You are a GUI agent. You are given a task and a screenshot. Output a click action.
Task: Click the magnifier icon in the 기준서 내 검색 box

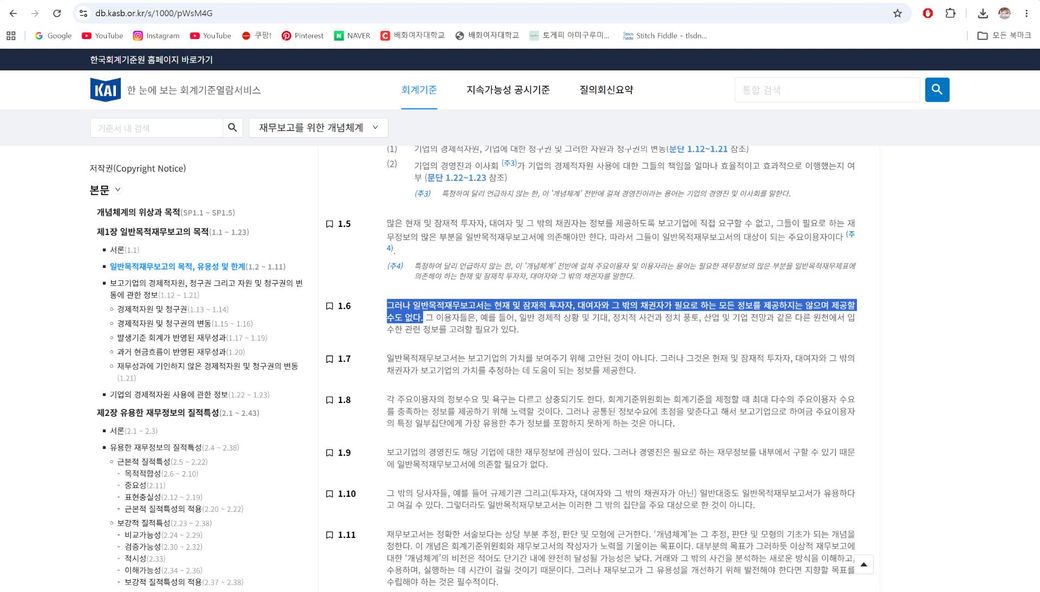tap(232, 127)
